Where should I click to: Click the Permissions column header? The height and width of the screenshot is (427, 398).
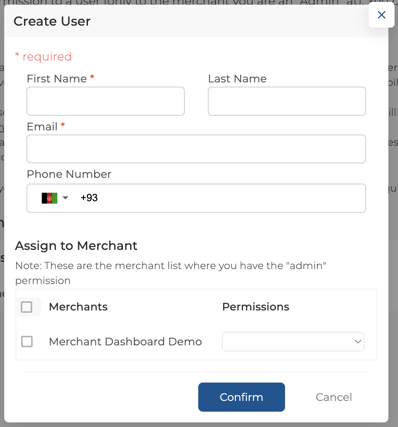256,307
